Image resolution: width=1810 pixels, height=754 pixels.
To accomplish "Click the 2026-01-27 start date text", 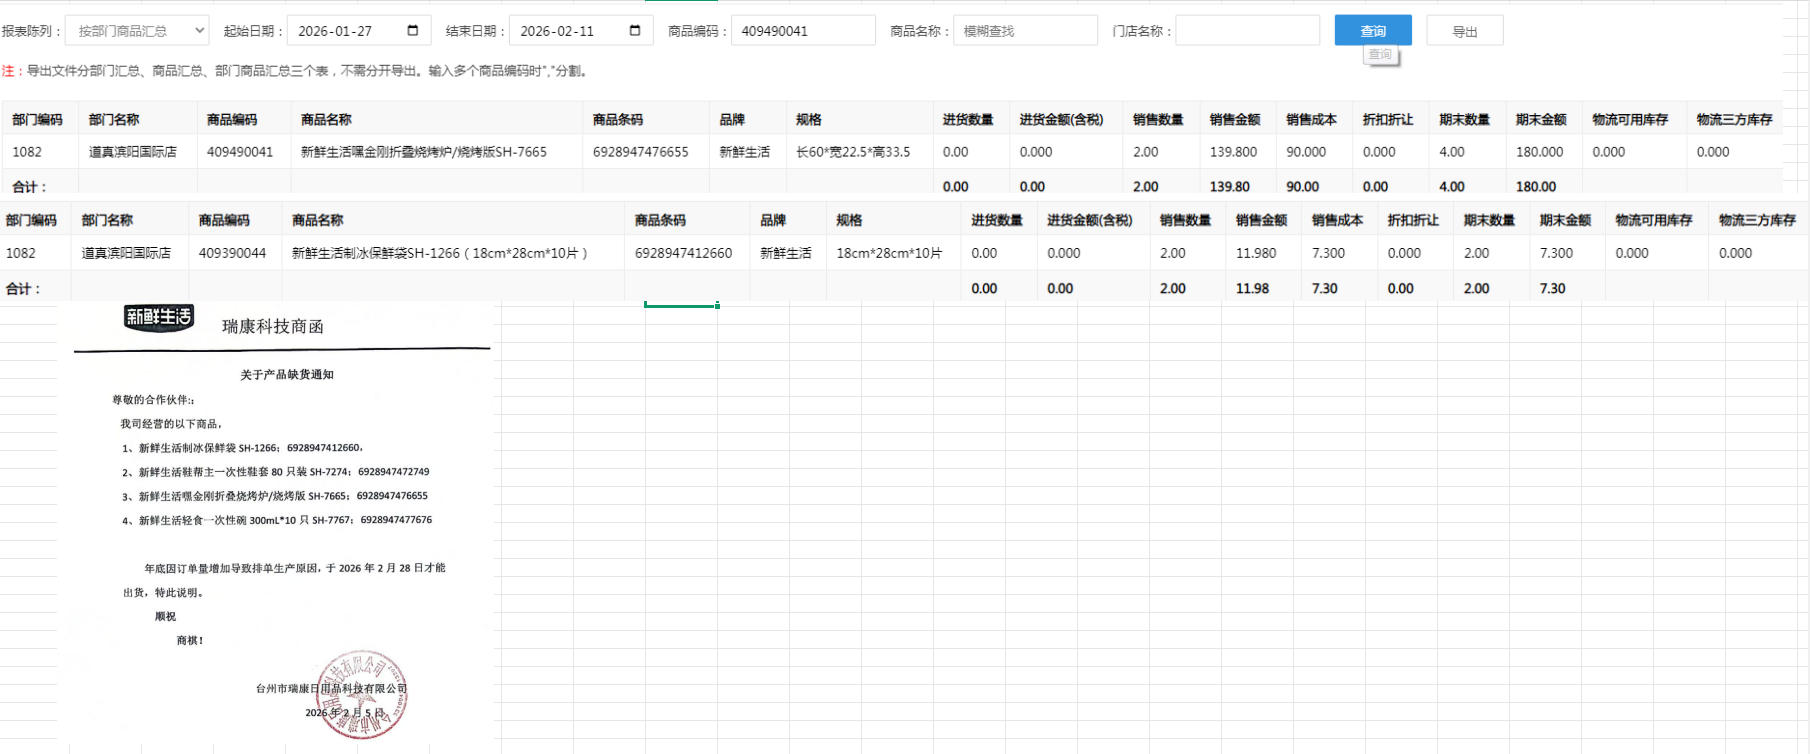I will pos(335,31).
